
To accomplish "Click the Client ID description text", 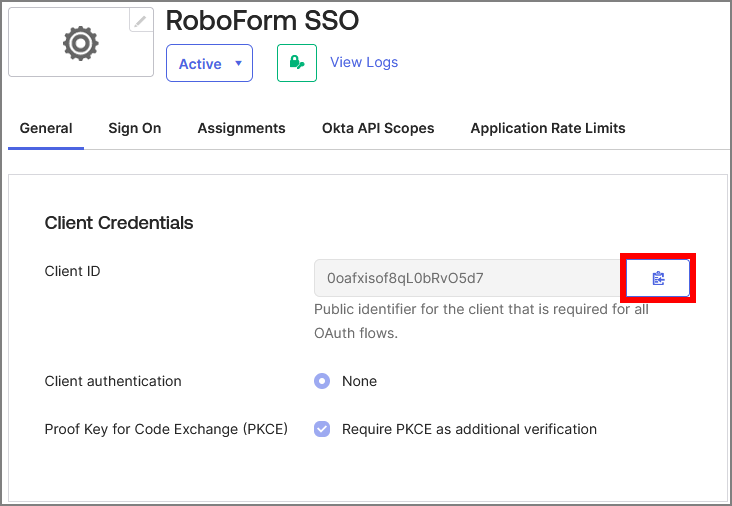I will (x=481, y=321).
